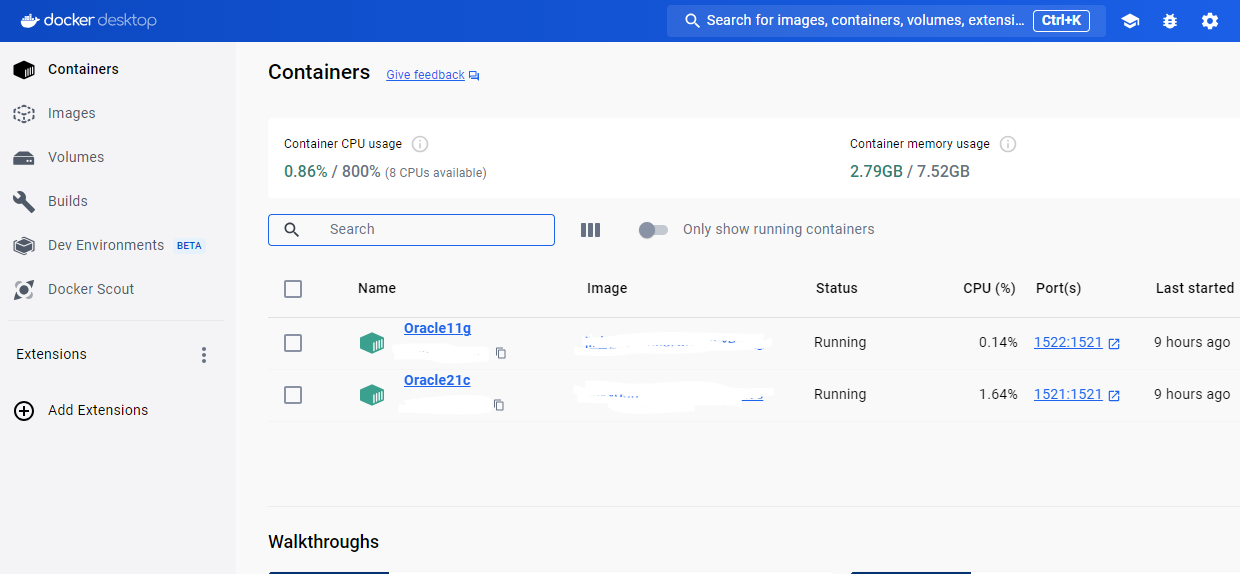
Task: Toggle Only show running containers
Action: 653,230
